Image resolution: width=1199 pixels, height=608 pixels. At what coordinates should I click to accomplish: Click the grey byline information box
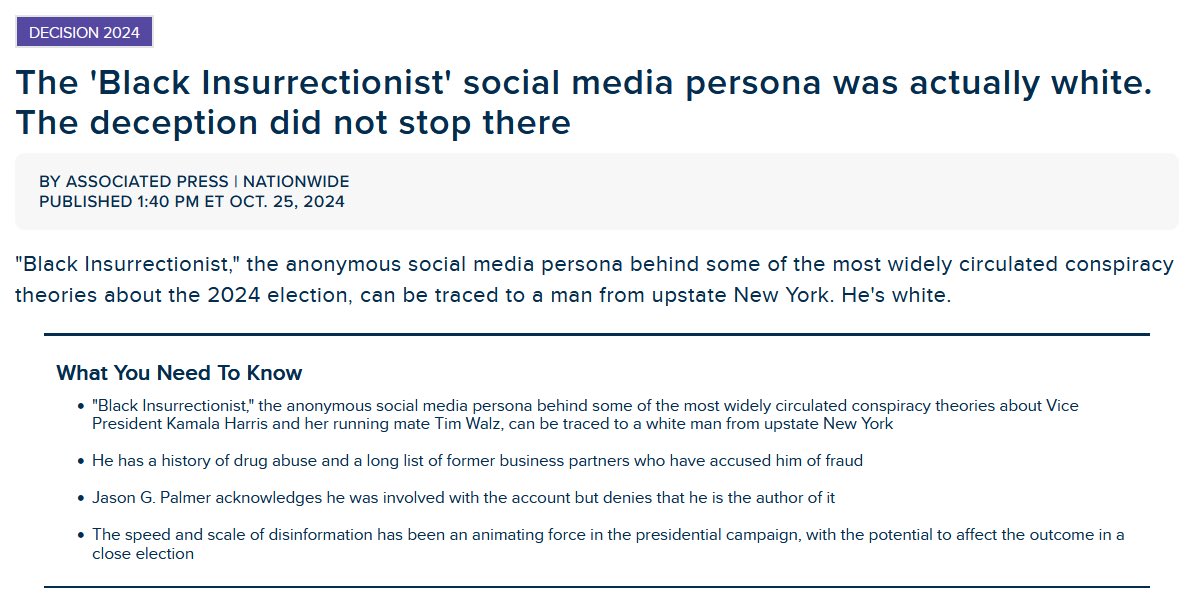[x=596, y=191]
